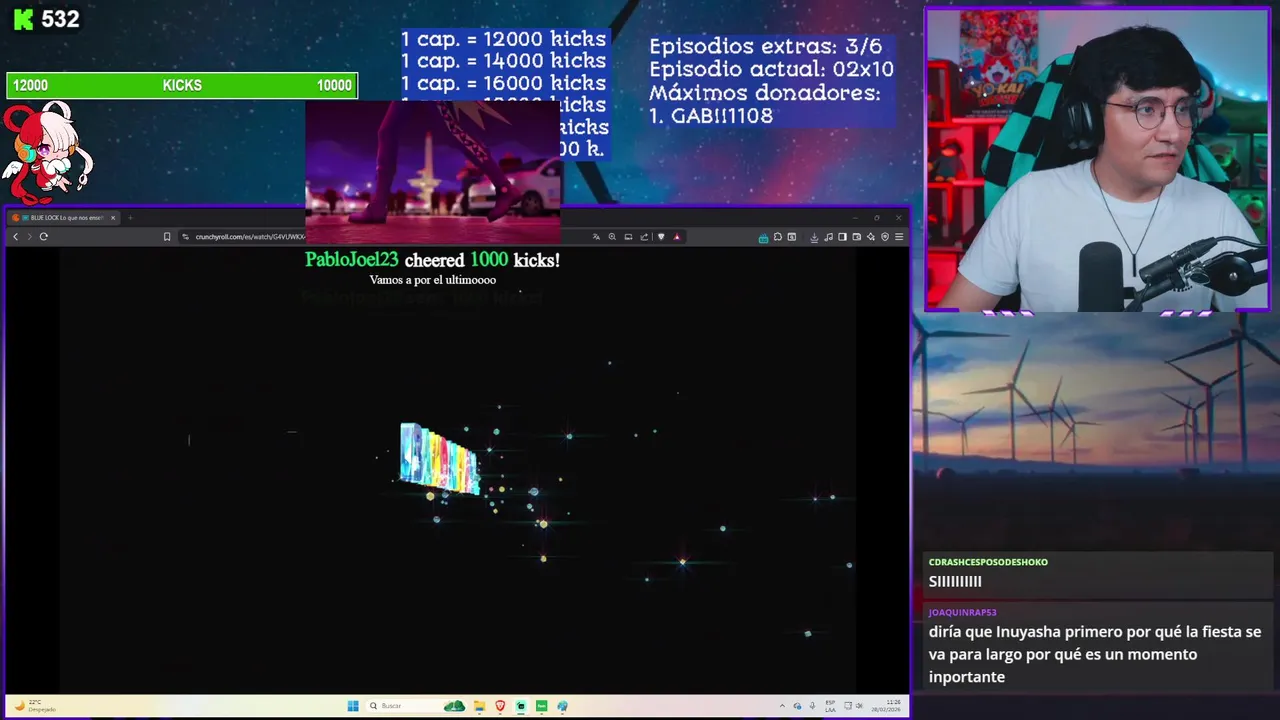Click the share page icon
Viewport: 1280px width, 720px height.
click(644, 237)
